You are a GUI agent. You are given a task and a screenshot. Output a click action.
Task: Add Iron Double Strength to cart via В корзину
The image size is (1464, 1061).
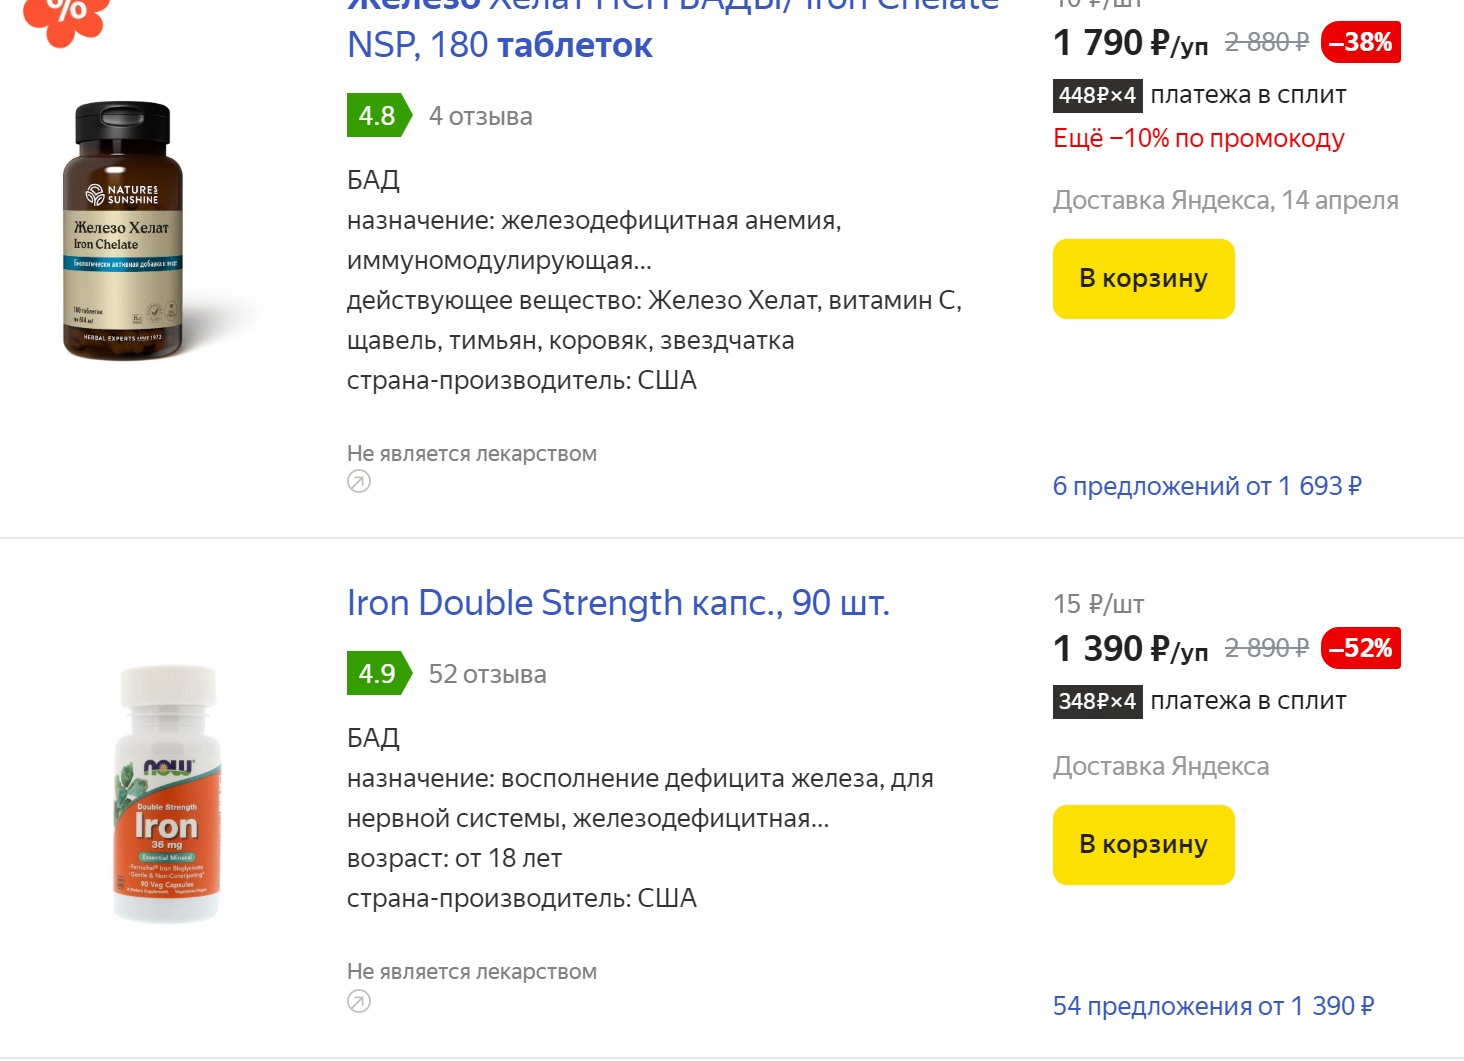[1142, 844]
